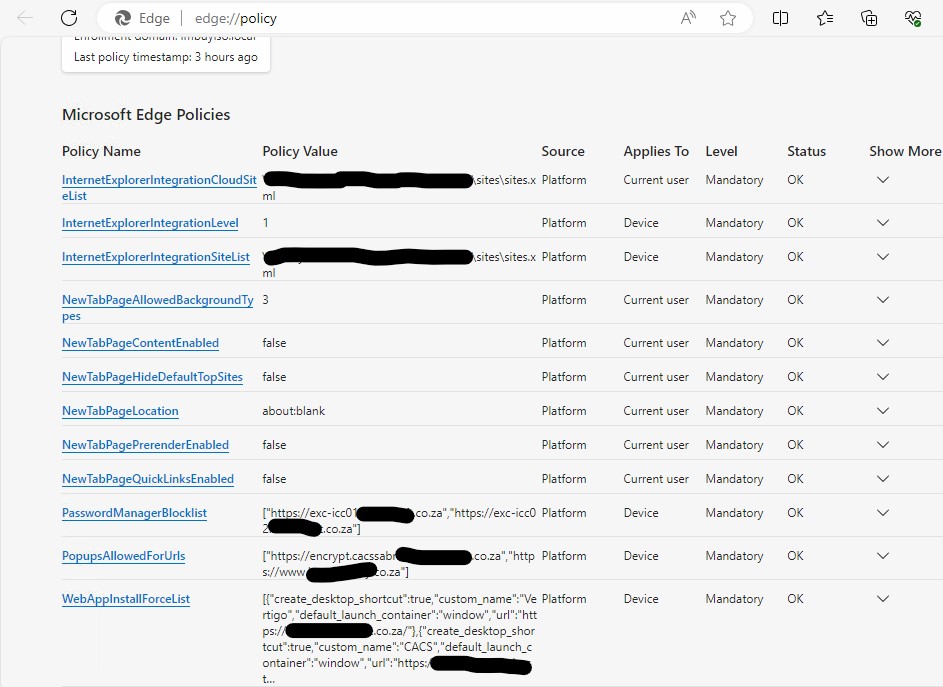Open the Favorites list
The height and width of the screenshot is (687, 943).
825,17
